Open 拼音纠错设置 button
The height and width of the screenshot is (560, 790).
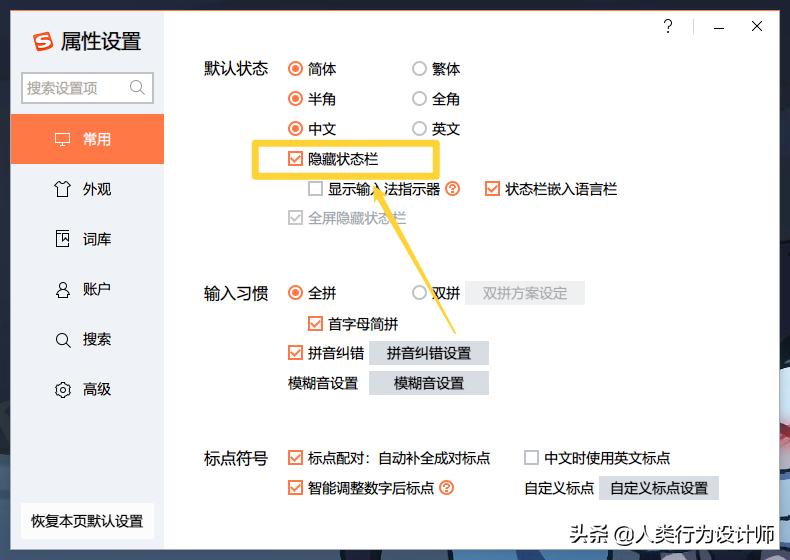click(429, 353)
